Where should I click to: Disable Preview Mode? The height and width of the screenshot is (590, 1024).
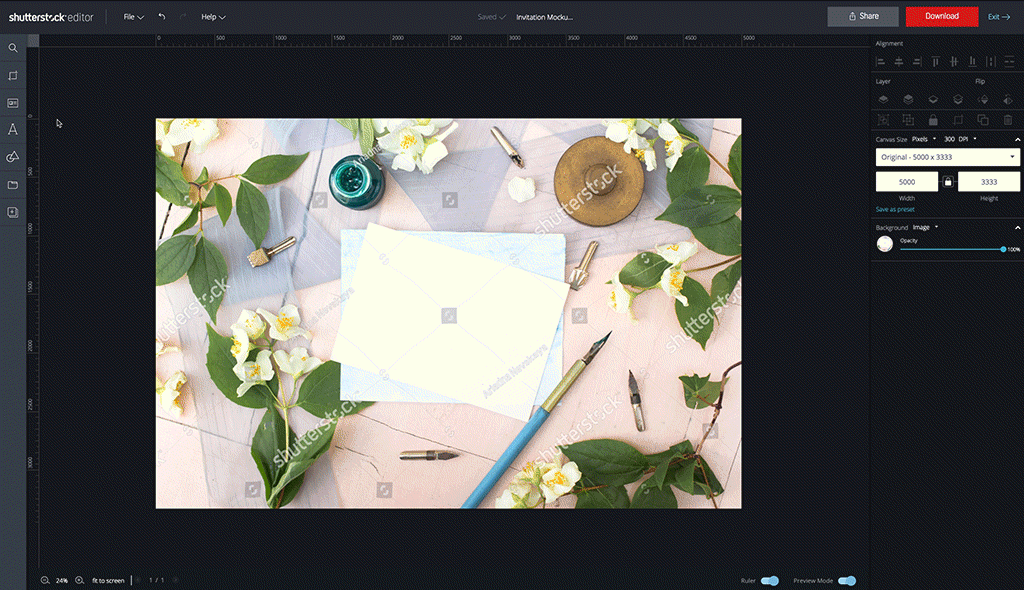point(845,580)
